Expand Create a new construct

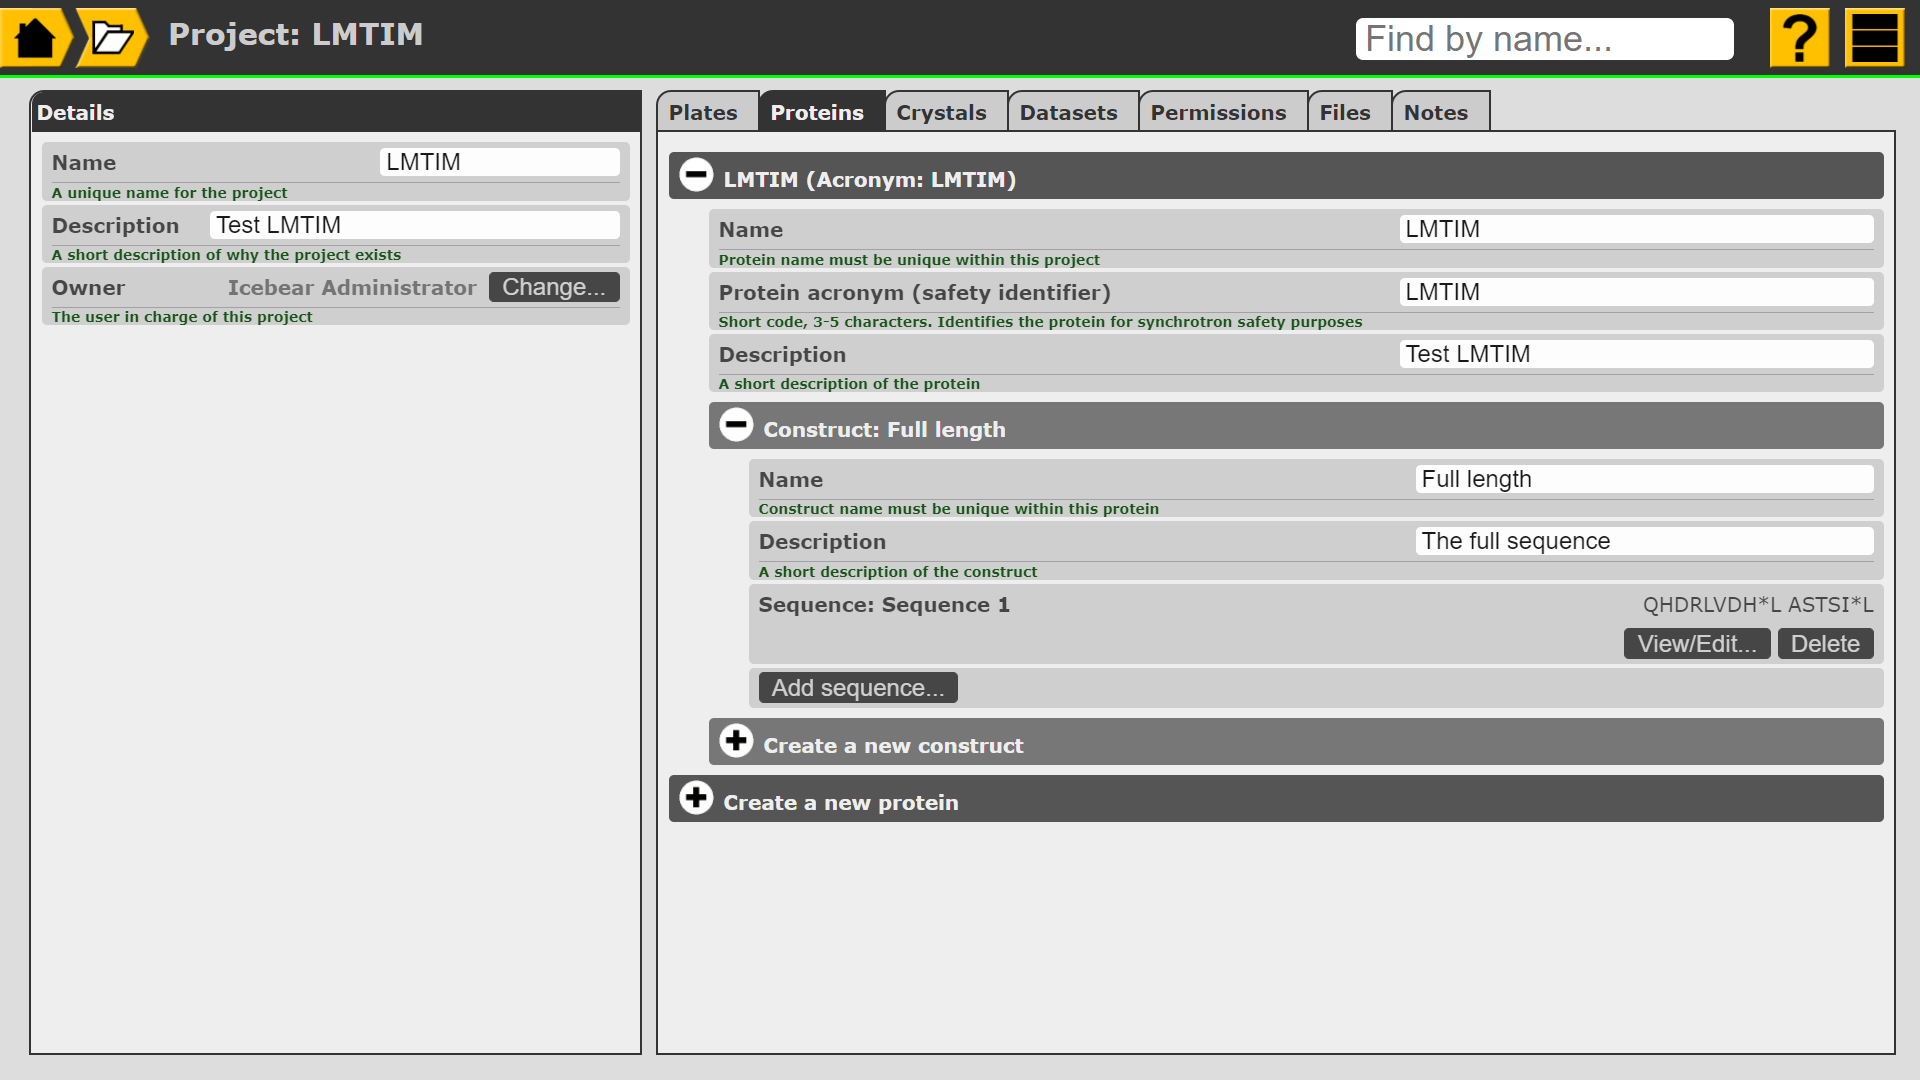736,742
